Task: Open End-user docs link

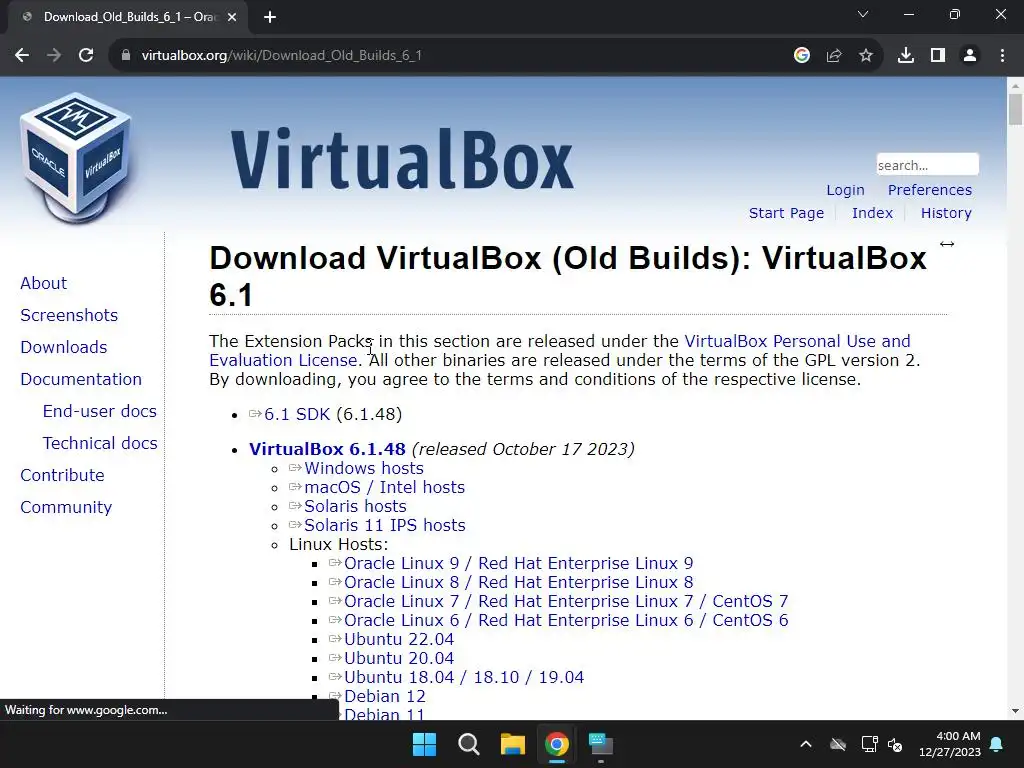Action: coord(99,411)
